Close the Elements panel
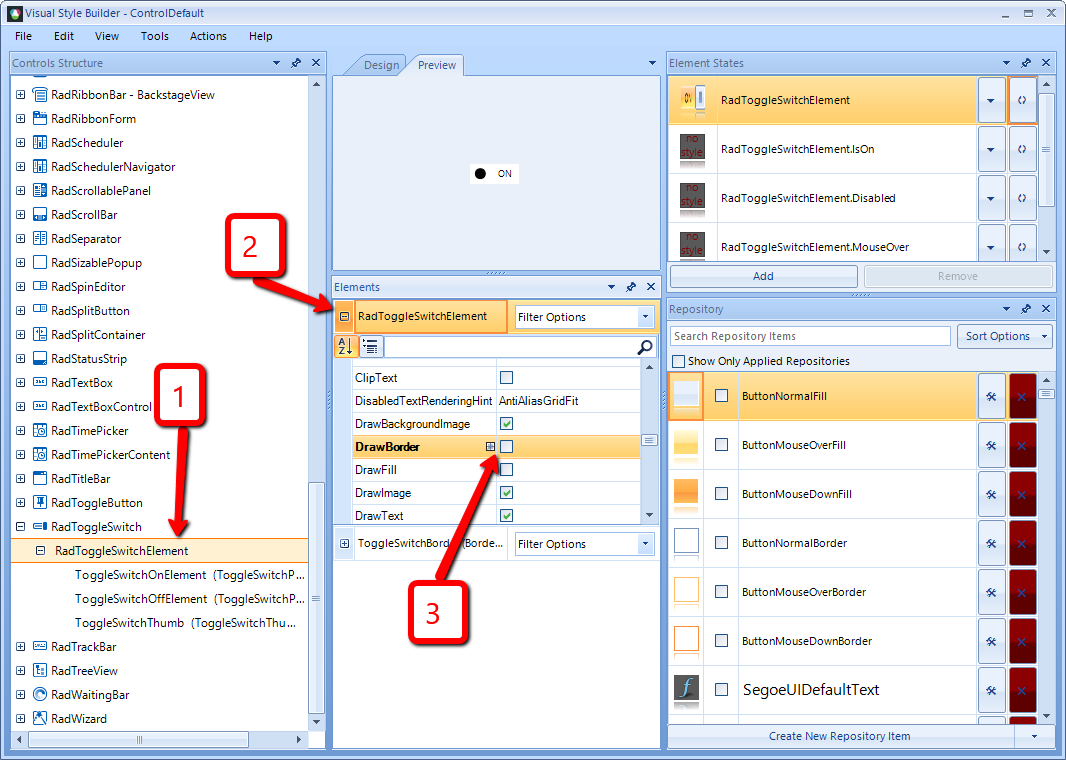The height and width of the screenshot is (760, 1066). [651, 287]
